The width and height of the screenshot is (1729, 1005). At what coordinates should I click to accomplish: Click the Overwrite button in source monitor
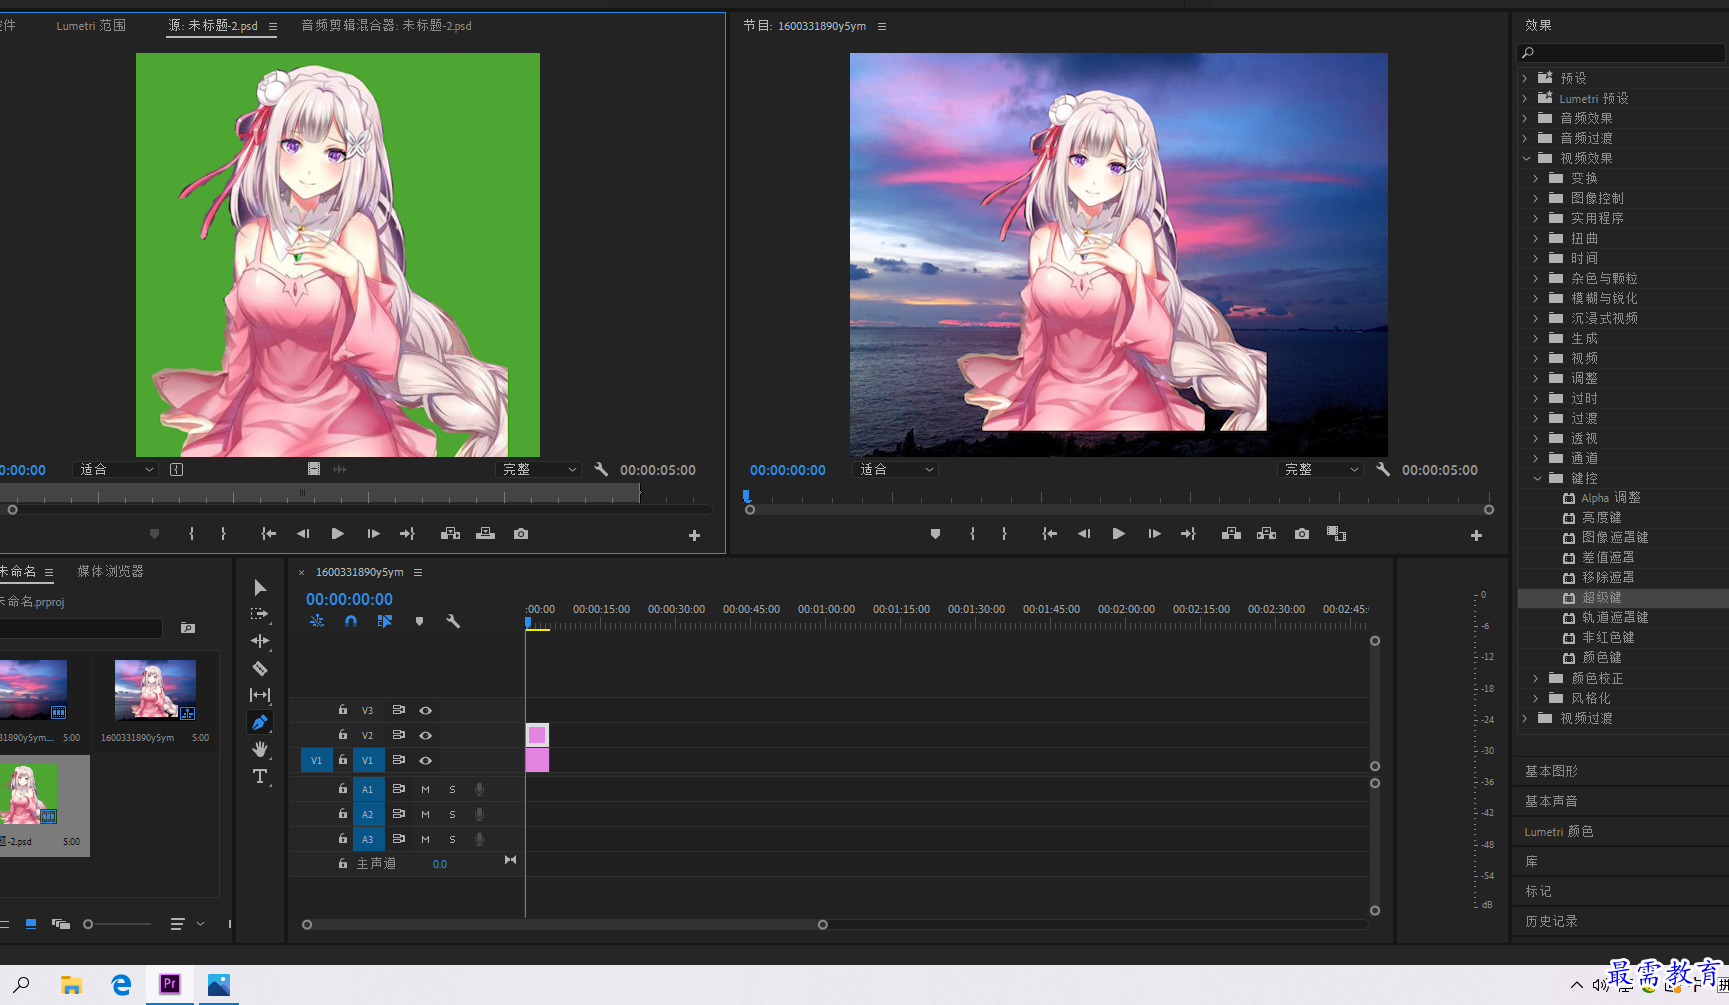tap(486, 534)
